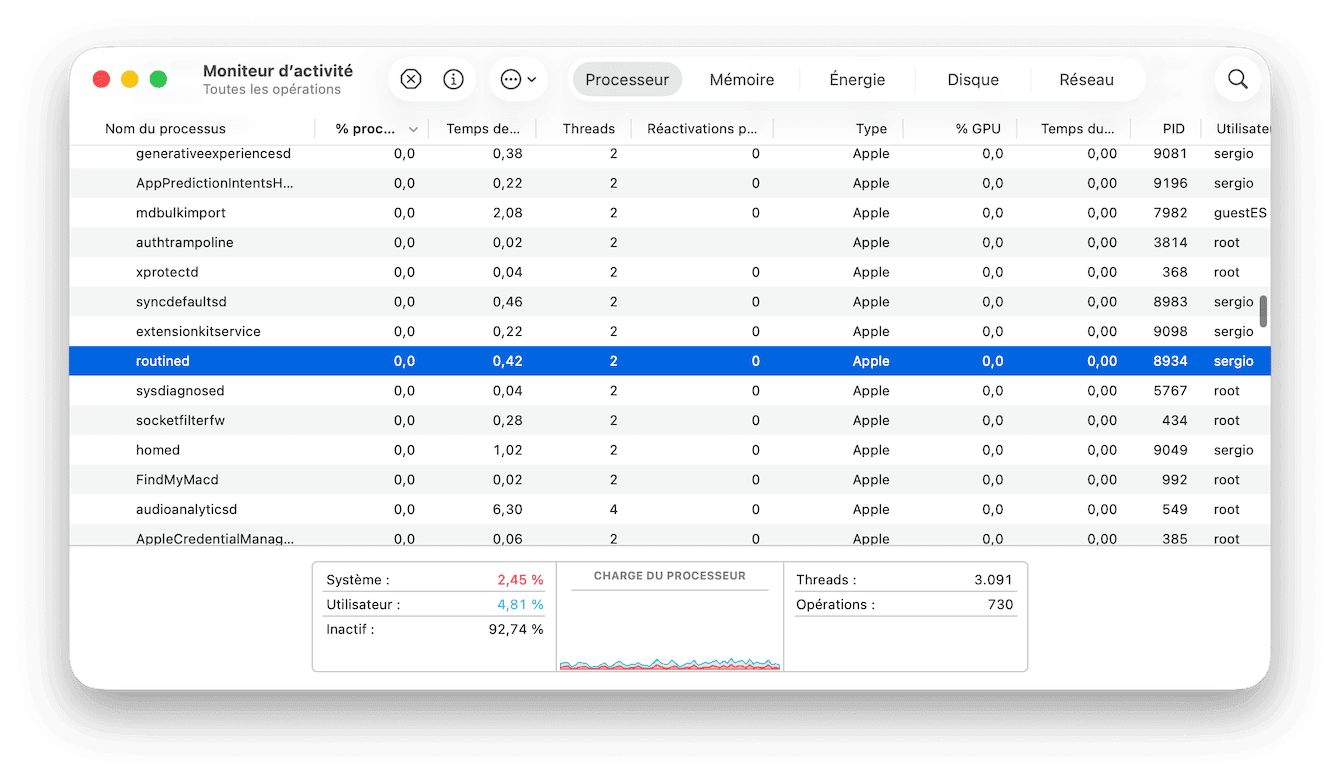Sort by Nom du processus column header

click(x=166, y=129)
